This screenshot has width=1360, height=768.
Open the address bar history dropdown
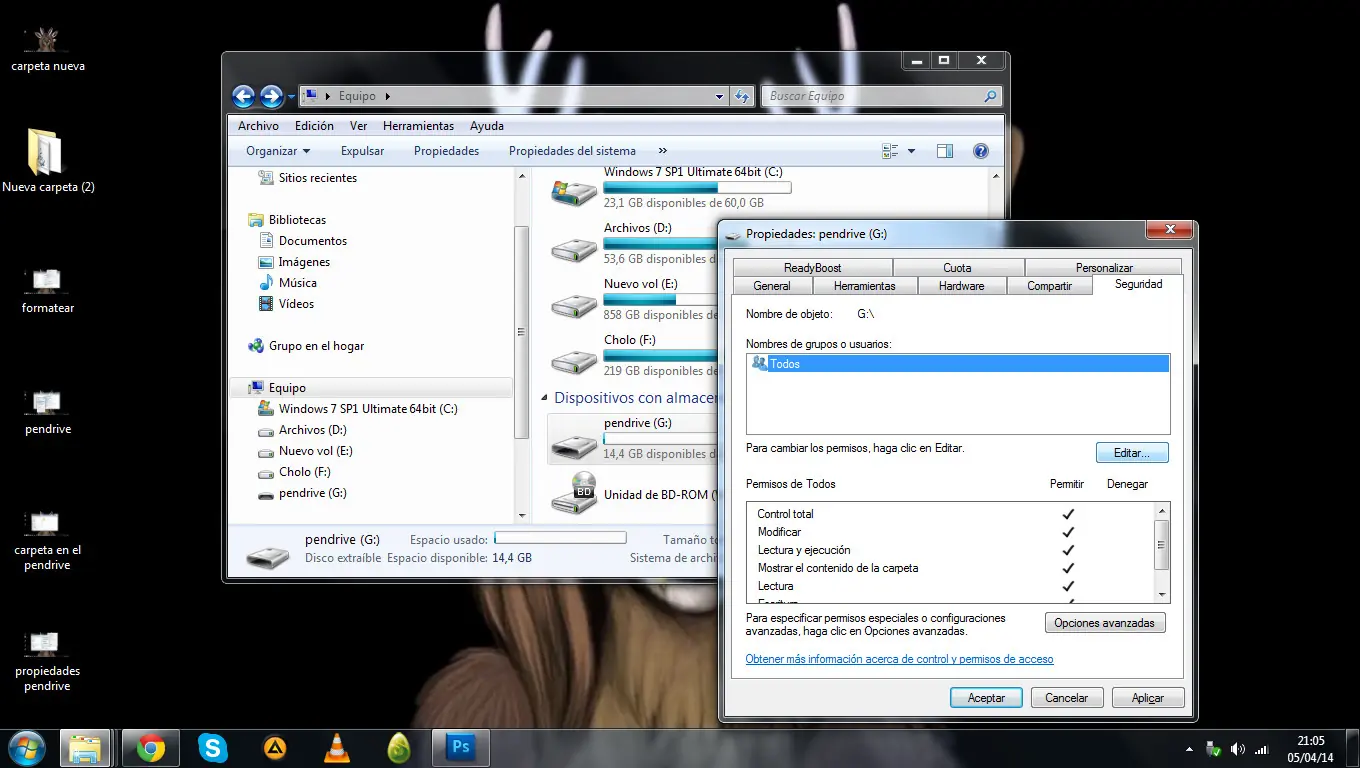[x=719, y=97]
